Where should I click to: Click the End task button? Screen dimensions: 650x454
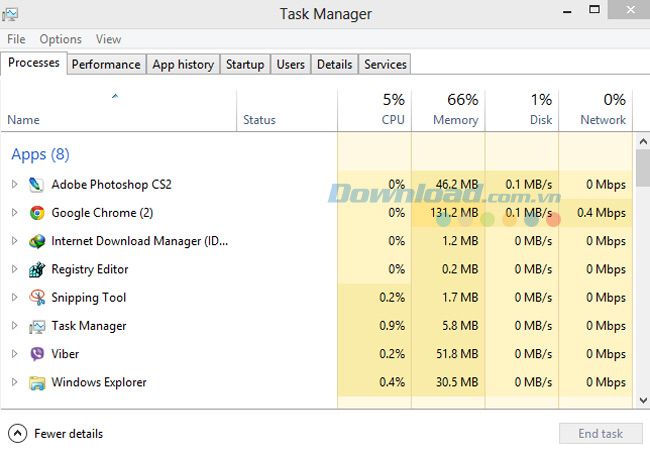[x=600, y=434]
